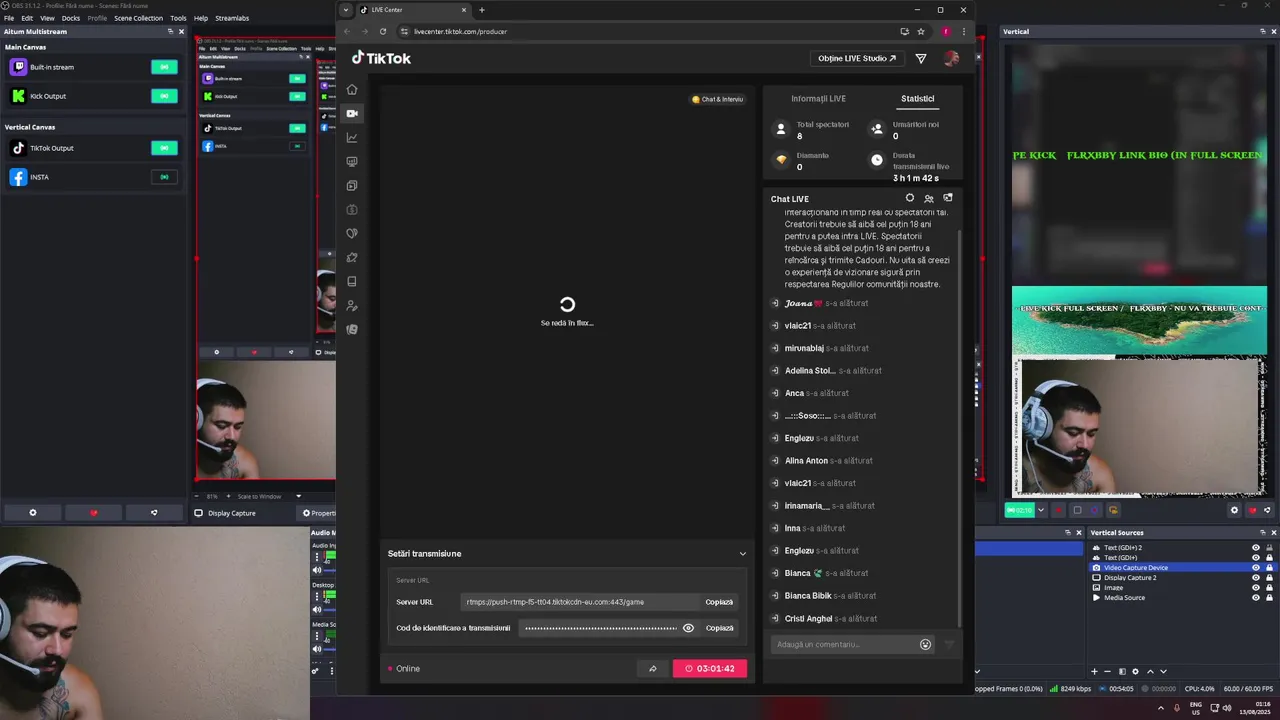
Task: Click the Vertical dock settings gear button
Action: coord(1234,510)
